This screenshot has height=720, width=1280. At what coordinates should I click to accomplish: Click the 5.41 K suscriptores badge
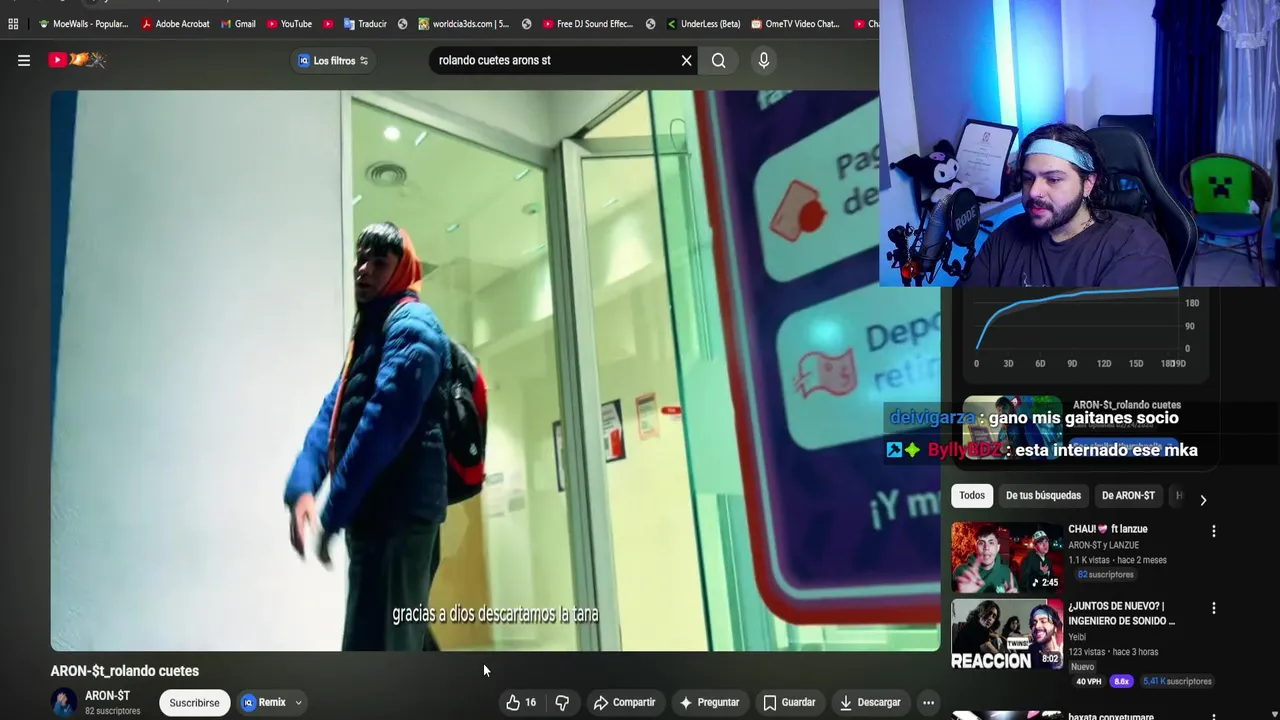click(1176, 682)
